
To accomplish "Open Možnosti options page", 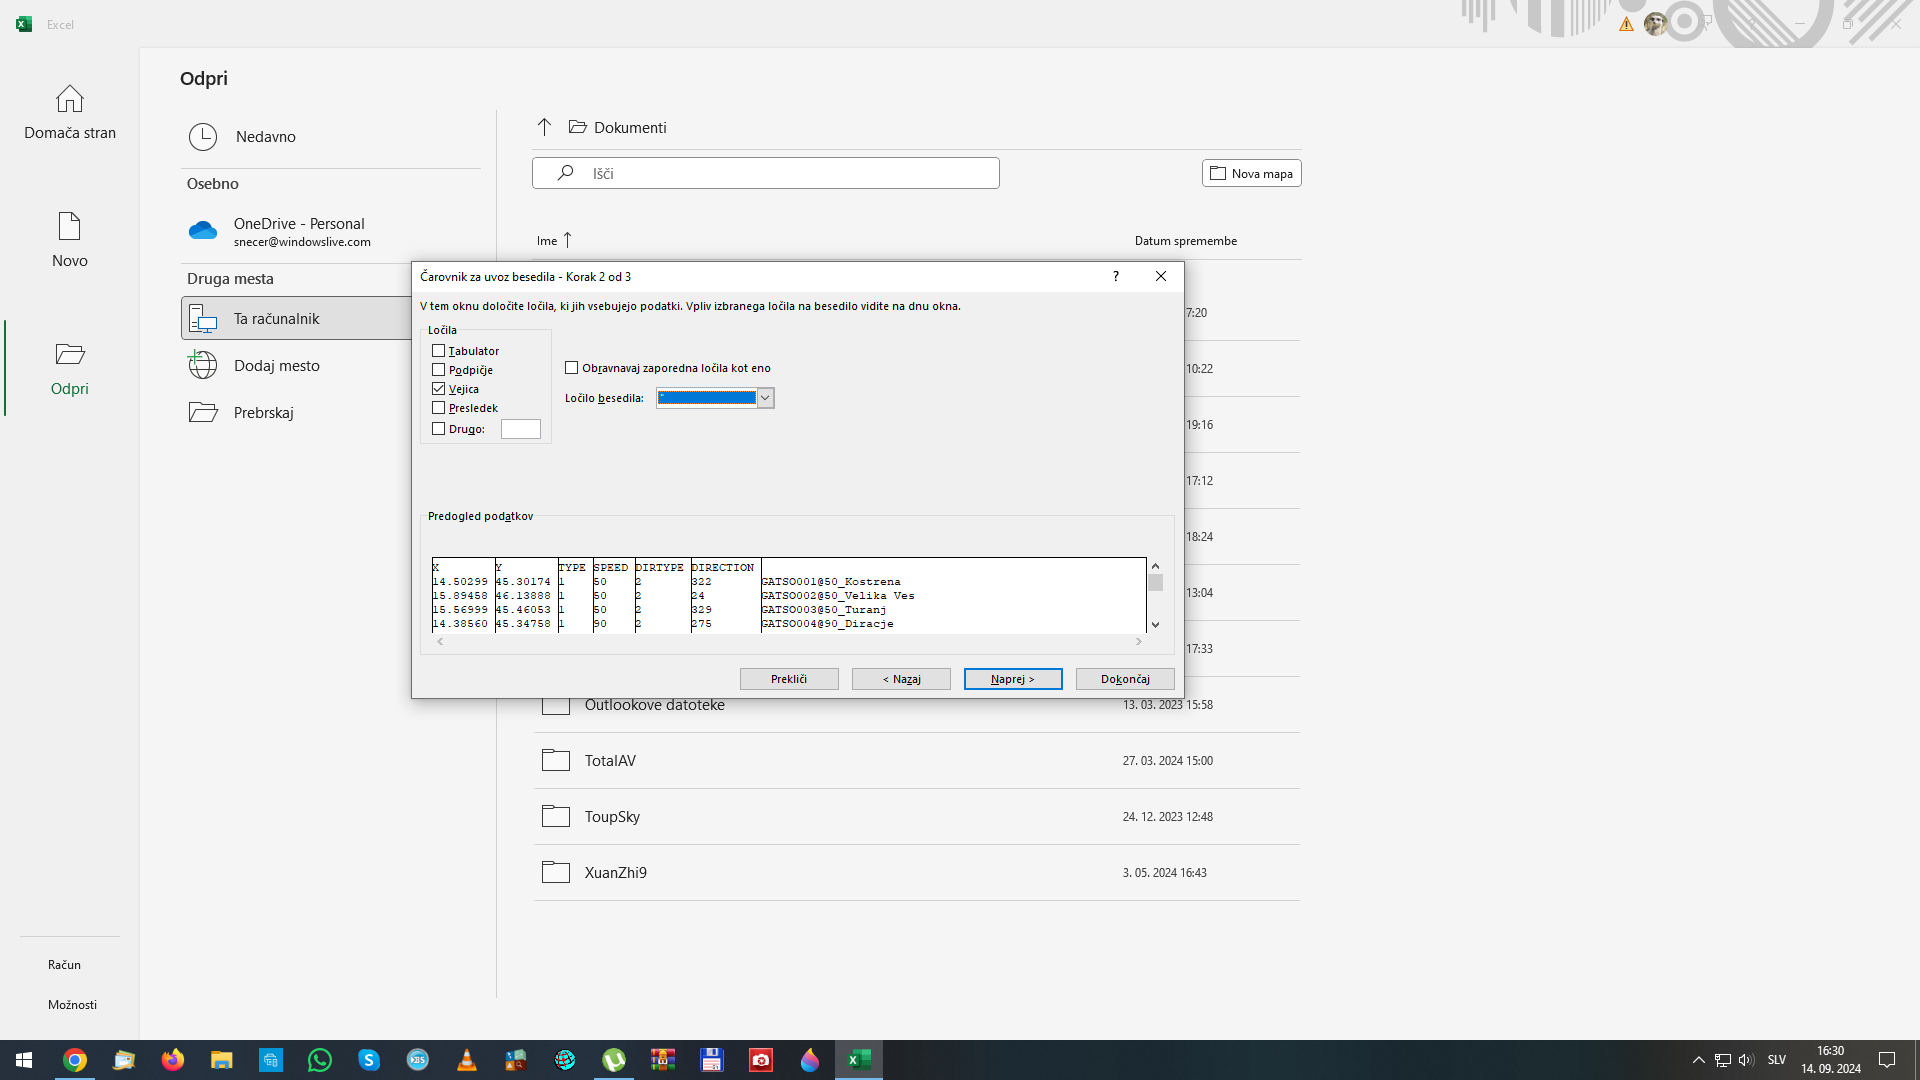I will [72, 1004].
